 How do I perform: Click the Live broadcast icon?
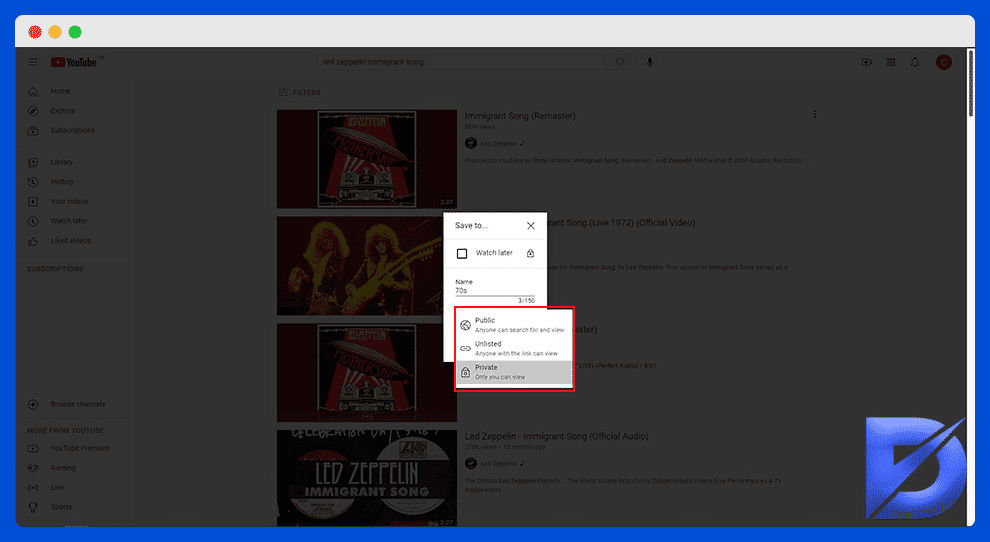(33, 488)
